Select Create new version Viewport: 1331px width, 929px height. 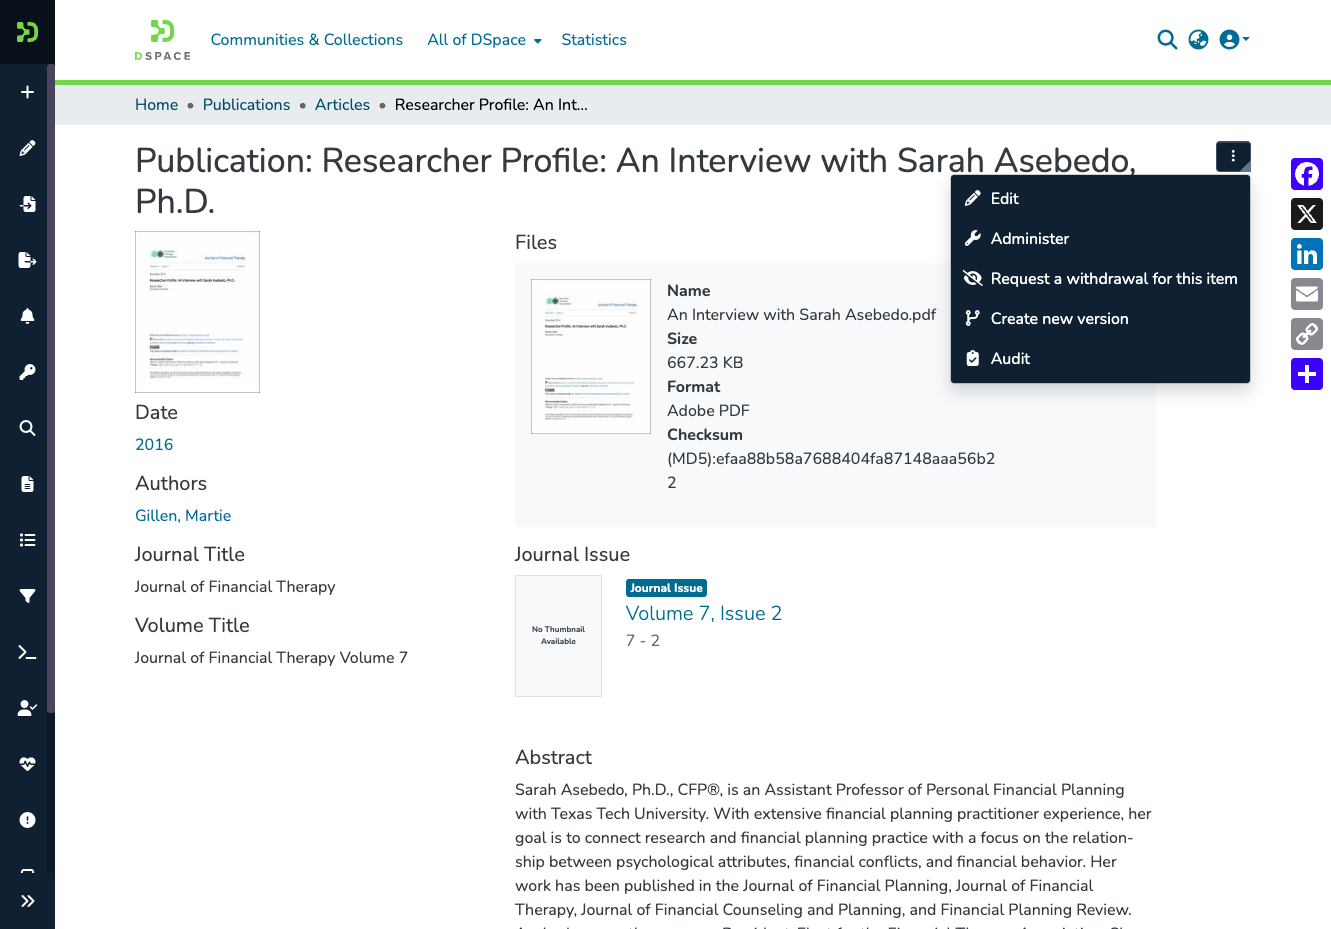click(x=1100, y=319)
